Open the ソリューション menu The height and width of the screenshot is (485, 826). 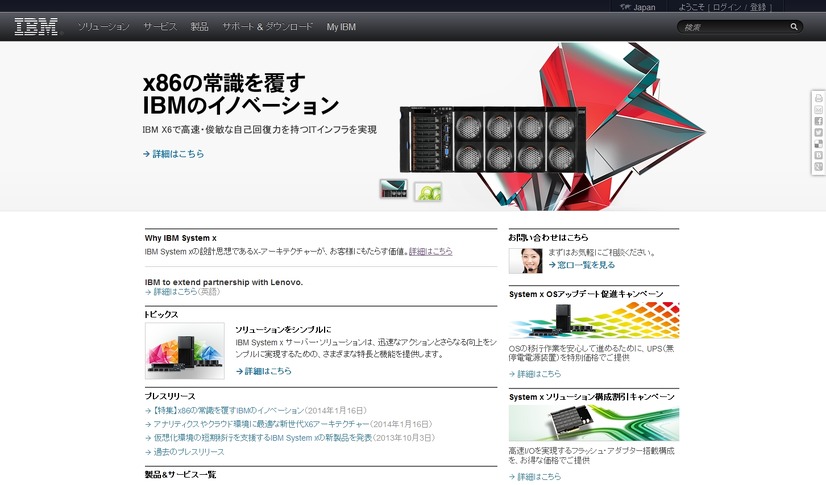103,26
